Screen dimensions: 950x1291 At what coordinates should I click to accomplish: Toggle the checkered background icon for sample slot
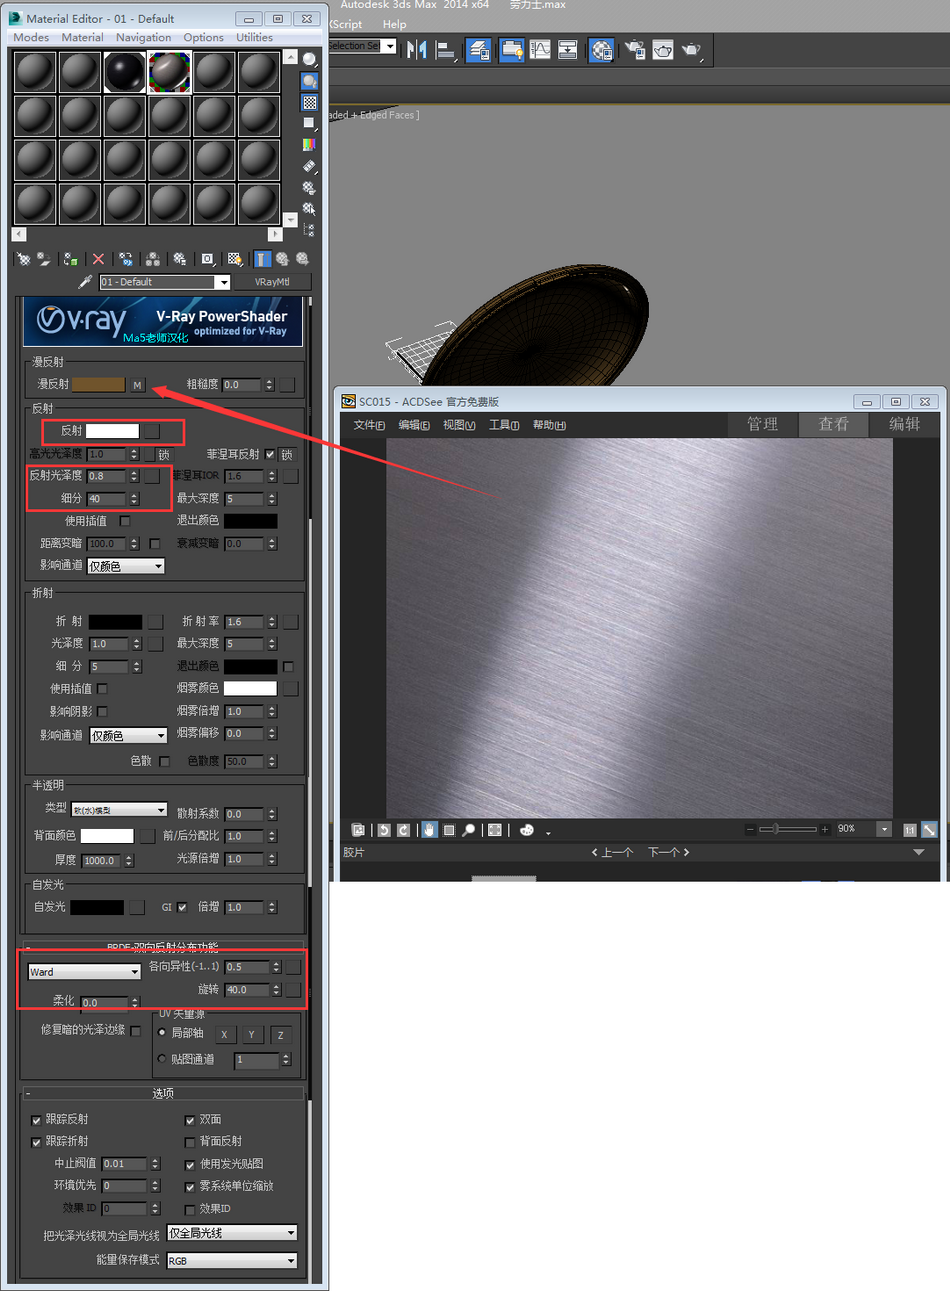(310, 102)
